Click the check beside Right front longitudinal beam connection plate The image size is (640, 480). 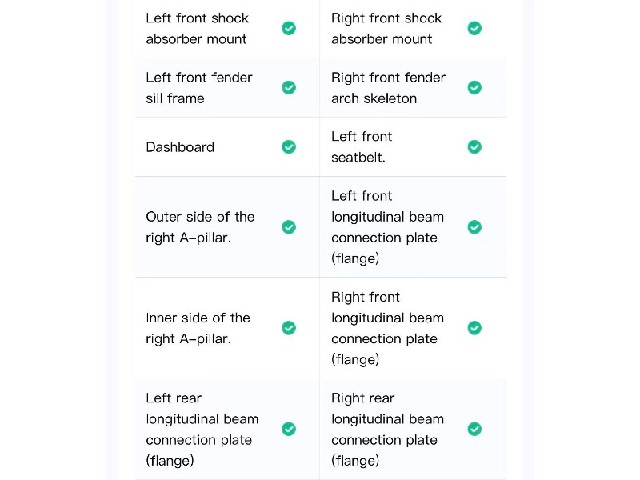(x=475, y=328)
